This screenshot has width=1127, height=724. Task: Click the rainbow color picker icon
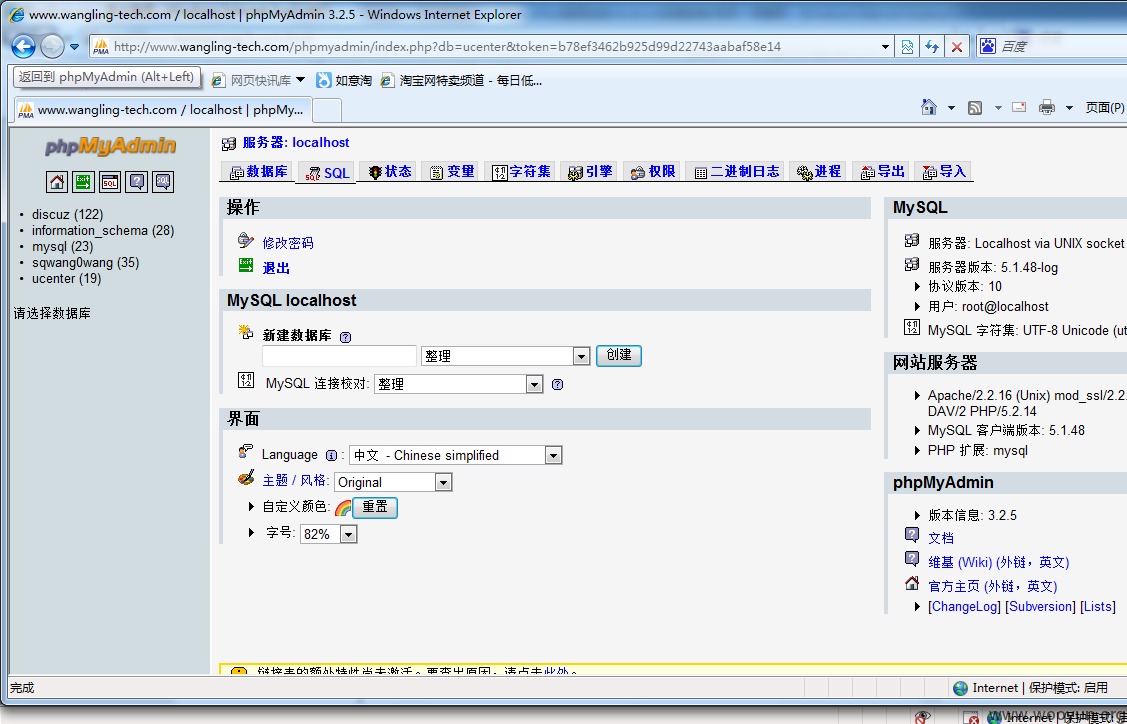point(343,508)
